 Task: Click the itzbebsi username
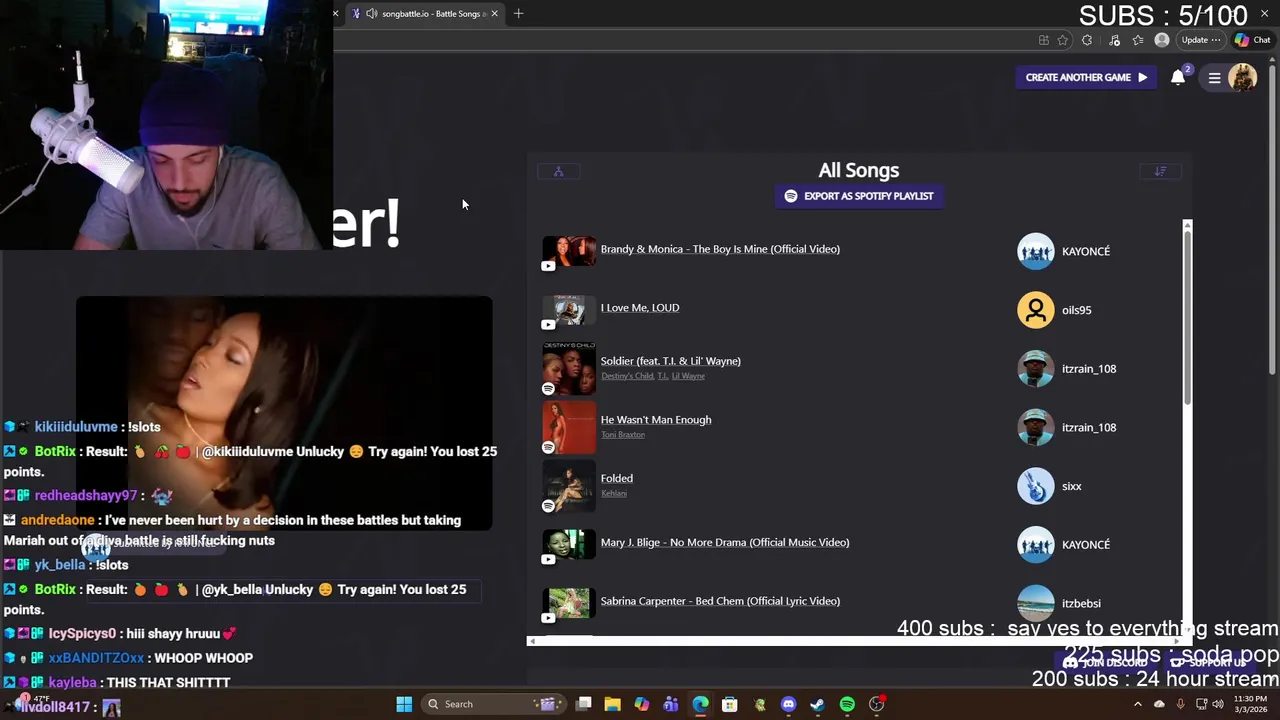click(x=1081, y=603)
